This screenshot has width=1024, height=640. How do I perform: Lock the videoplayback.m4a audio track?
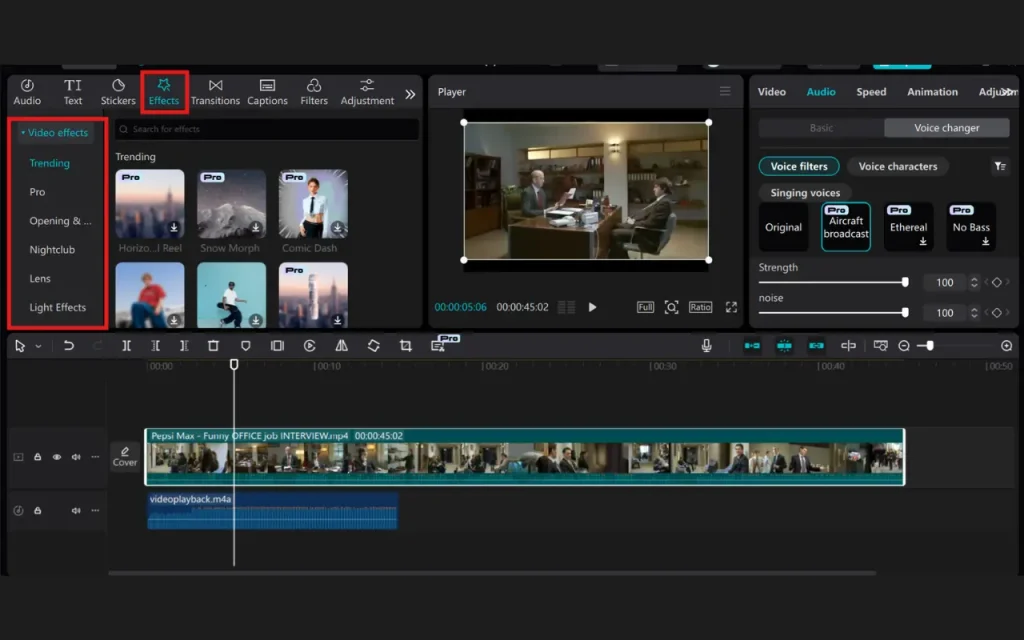[38, 510]
